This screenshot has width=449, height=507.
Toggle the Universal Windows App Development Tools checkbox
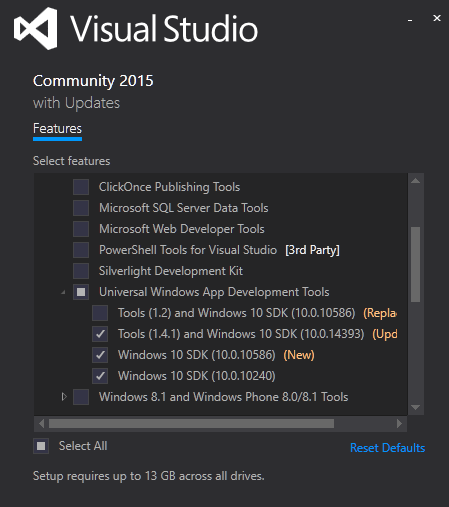pyautogui.click(x=81, y=292)
